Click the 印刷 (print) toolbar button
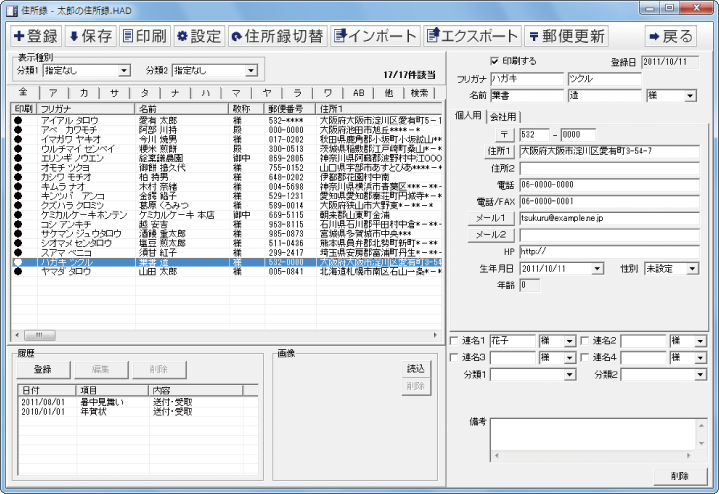This screenshot has width=719, height=494. (143, 36)
